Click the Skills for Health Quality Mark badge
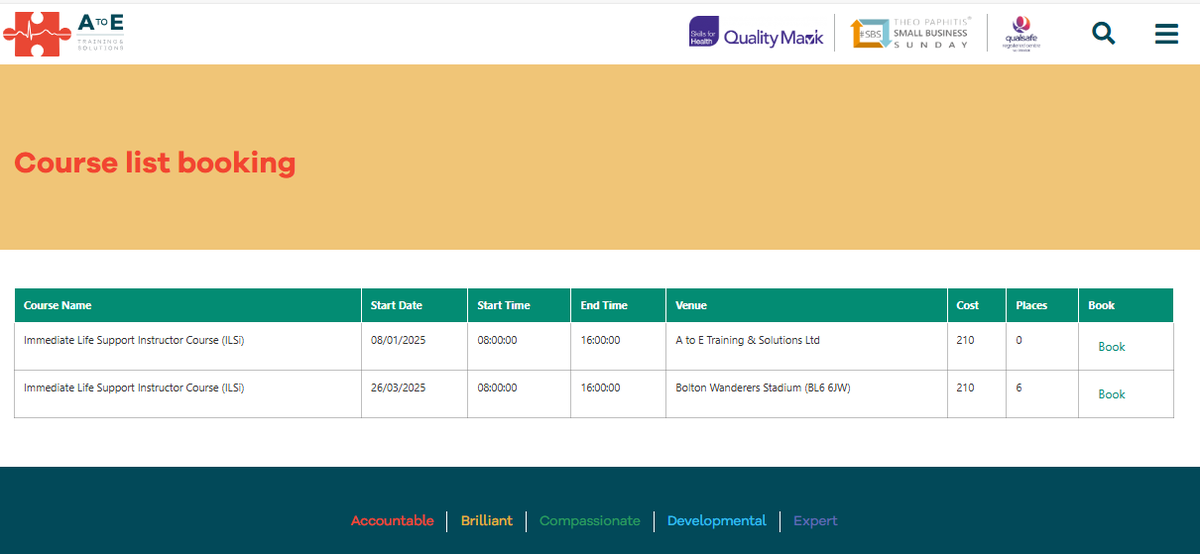This screenshot has height=554, width=1200. (757, 33)
